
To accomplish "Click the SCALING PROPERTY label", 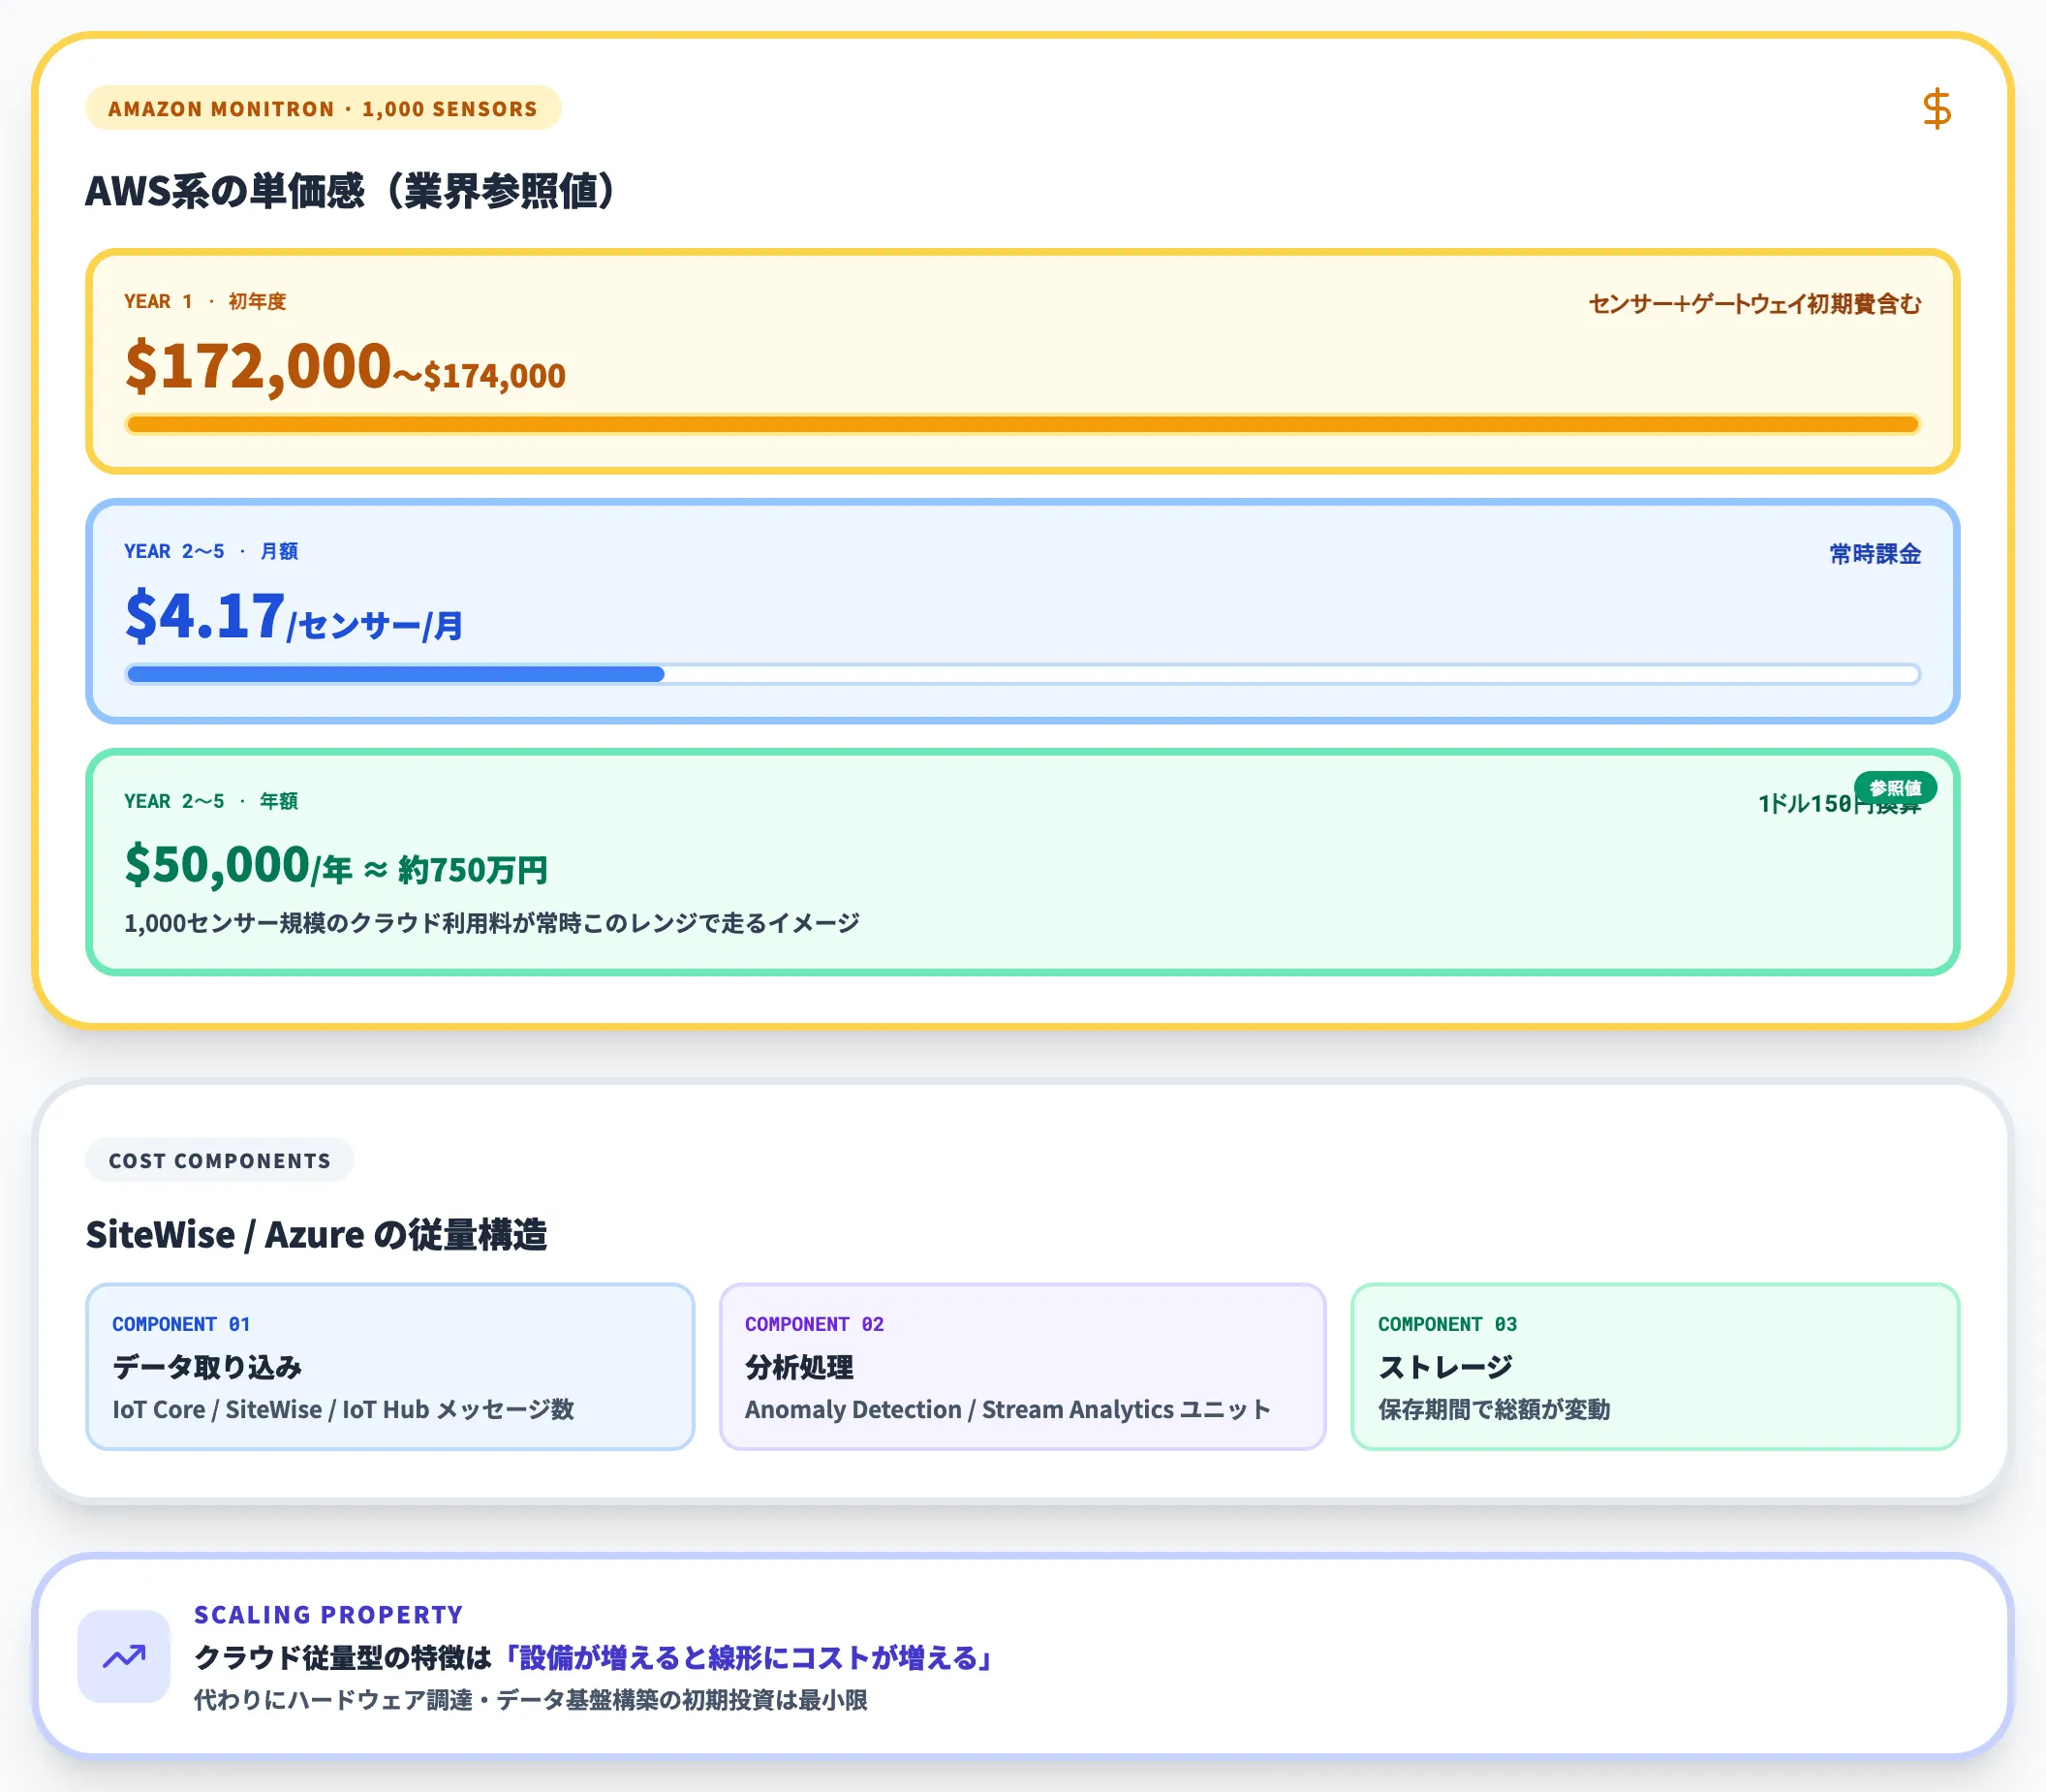I will 329,1615.
